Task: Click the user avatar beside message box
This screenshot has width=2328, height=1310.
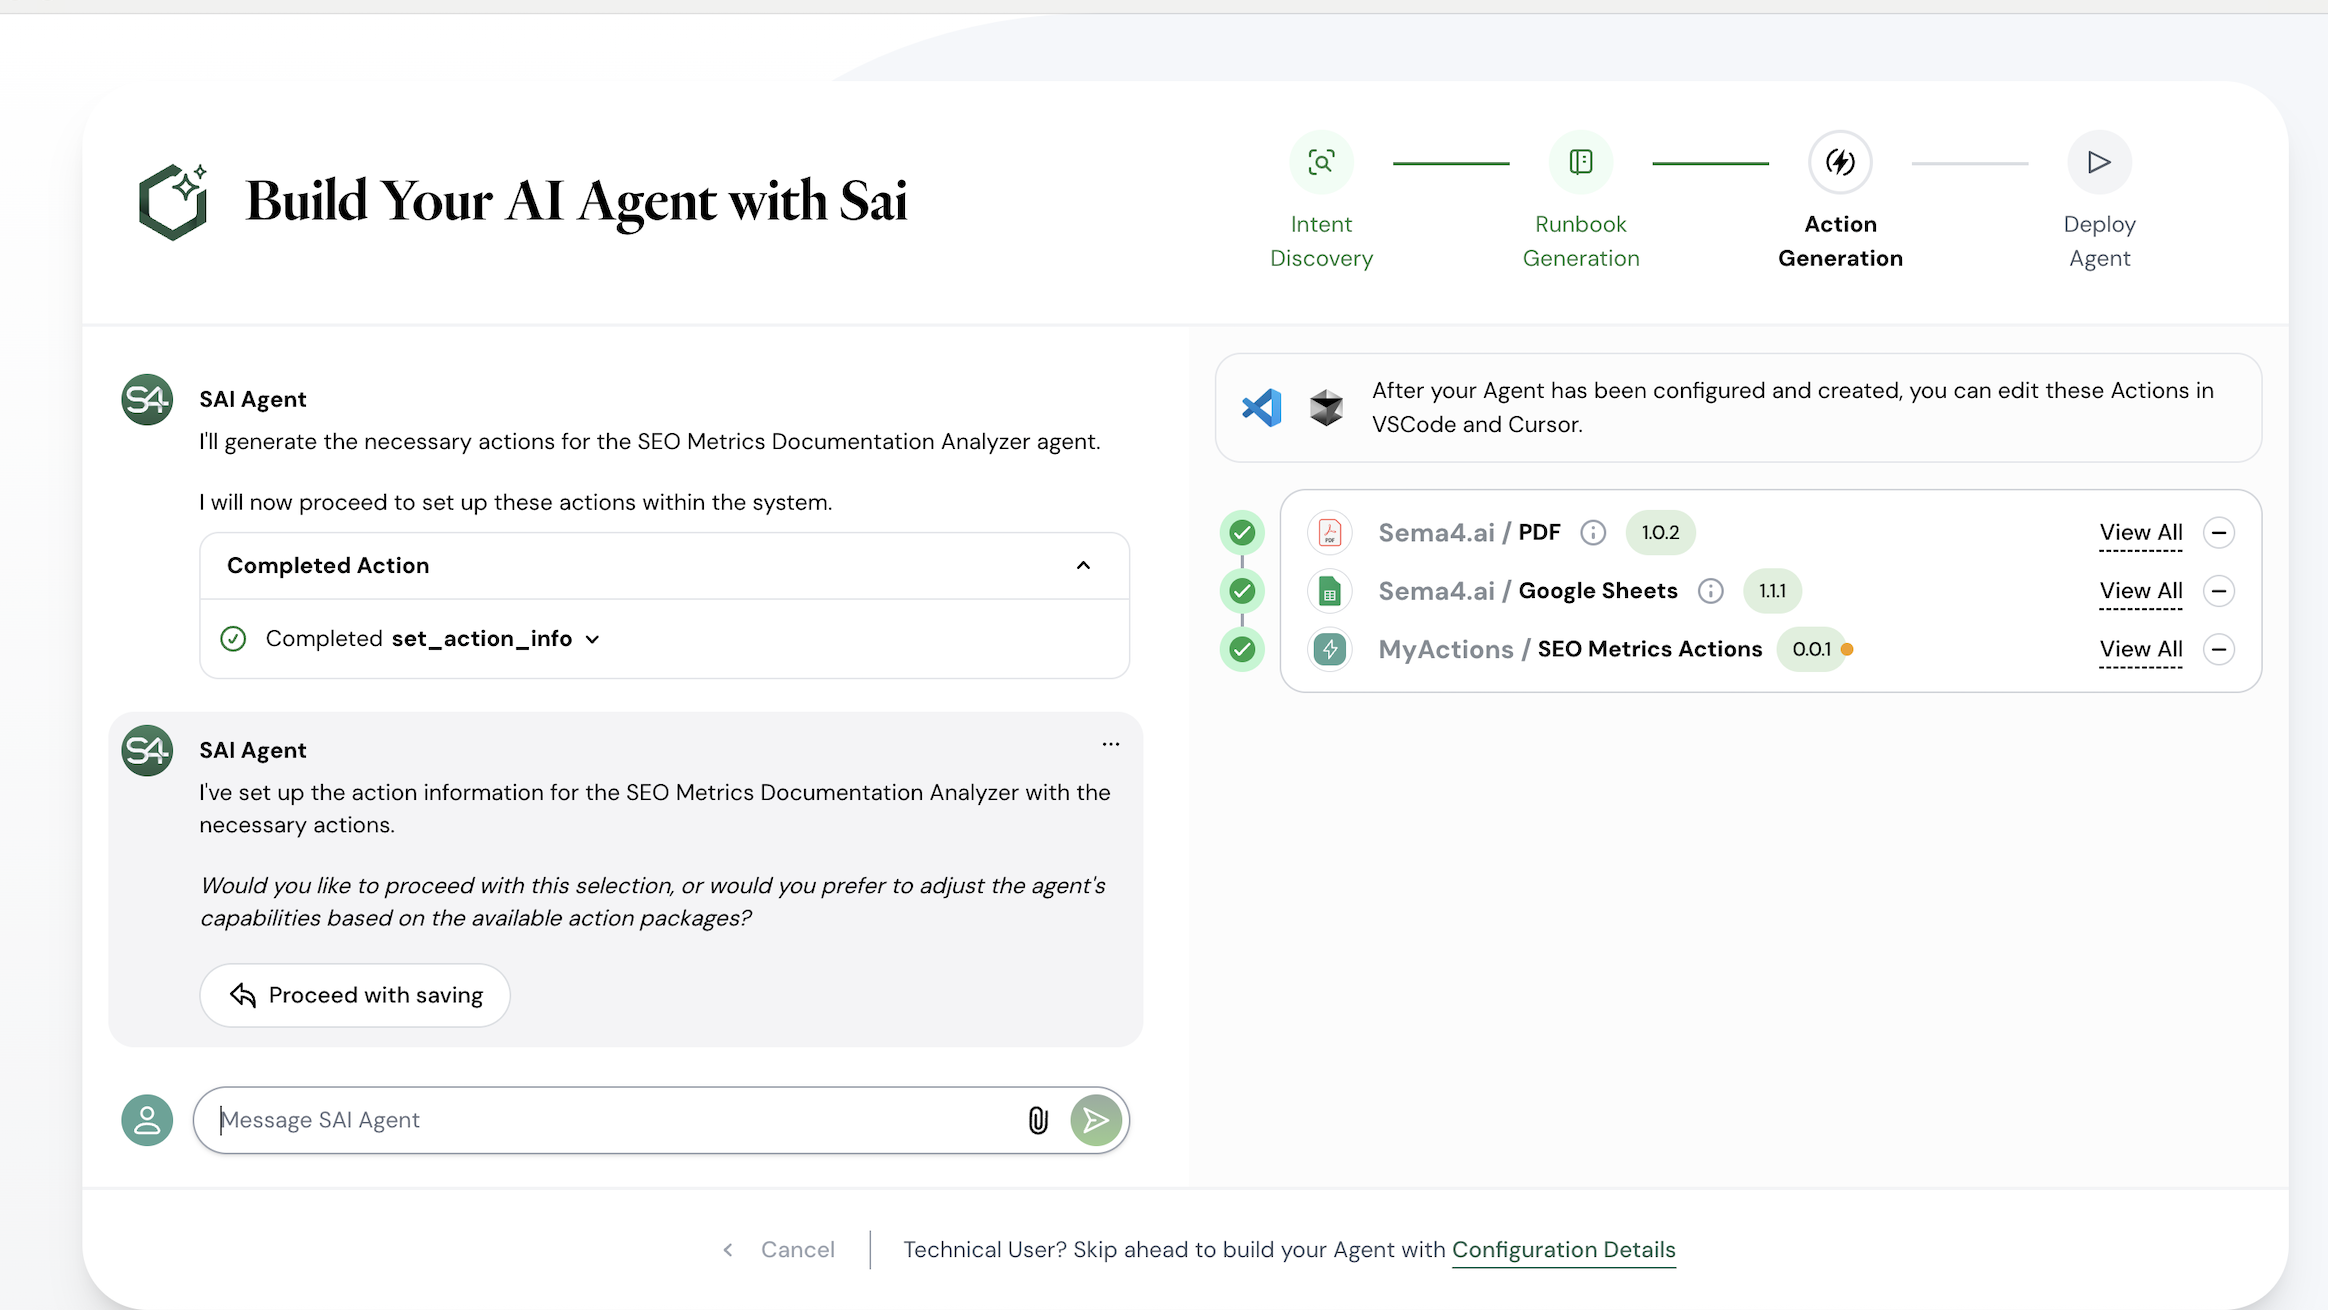Action: click(147, 1120)
